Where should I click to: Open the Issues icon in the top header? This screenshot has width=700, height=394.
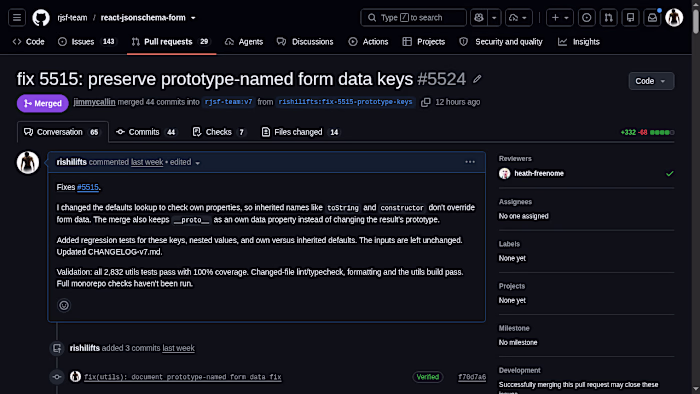coord(587,18)
